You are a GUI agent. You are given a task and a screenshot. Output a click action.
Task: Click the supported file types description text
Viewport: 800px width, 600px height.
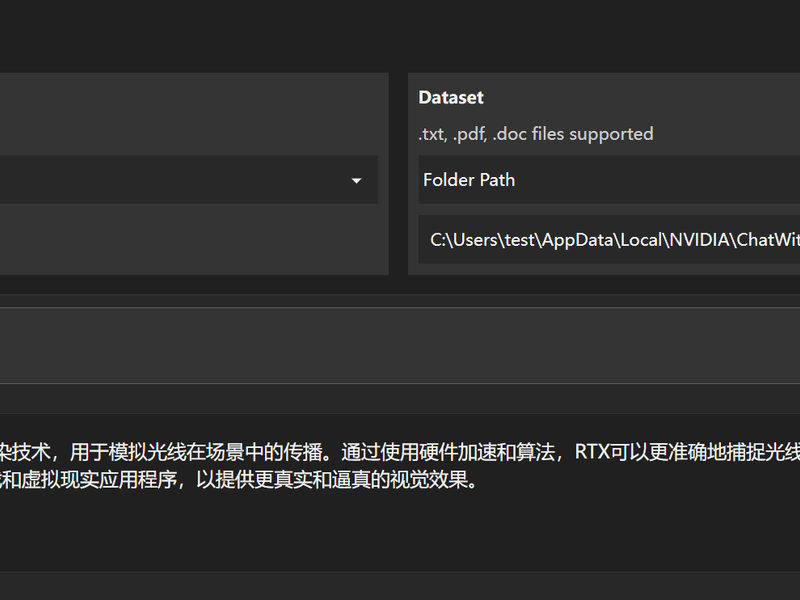tap(536, 134)
